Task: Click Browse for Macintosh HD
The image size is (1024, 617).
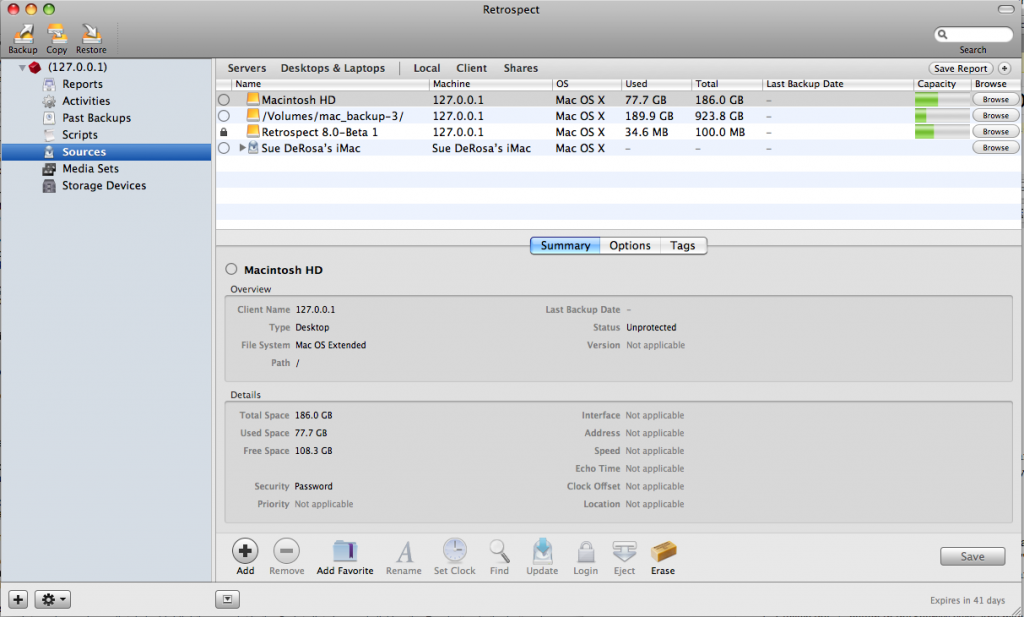Action: click(995, 99)
